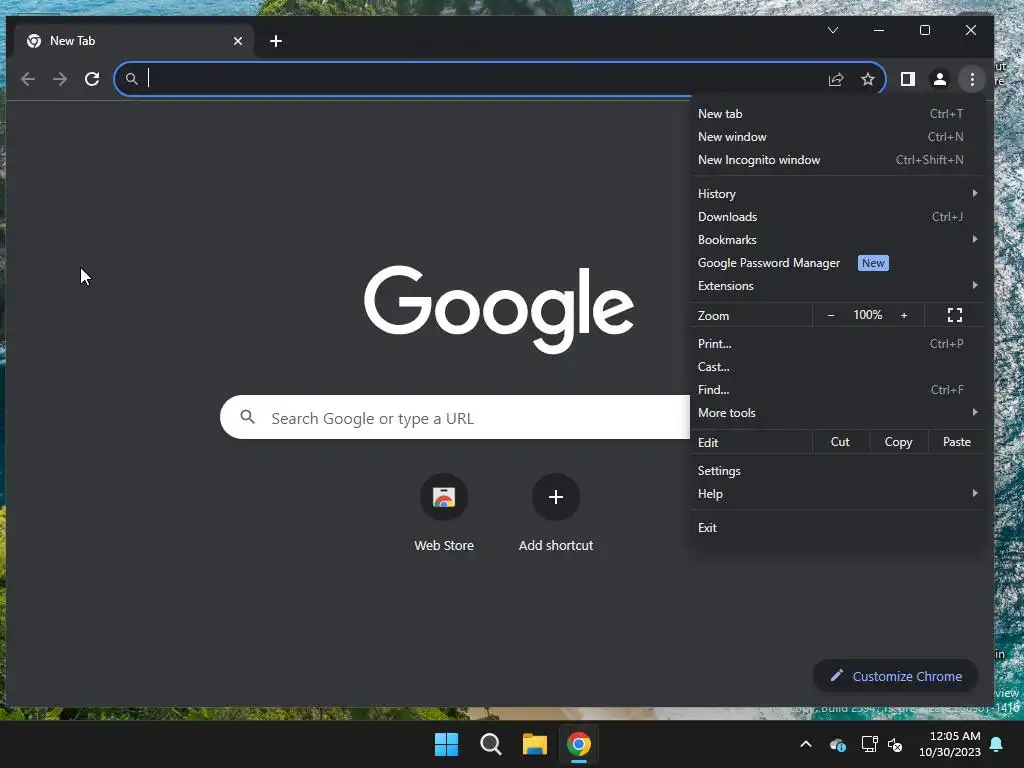Click the Google logo
This screenshot has height=768, width=1024.
[x=499, y=308]
